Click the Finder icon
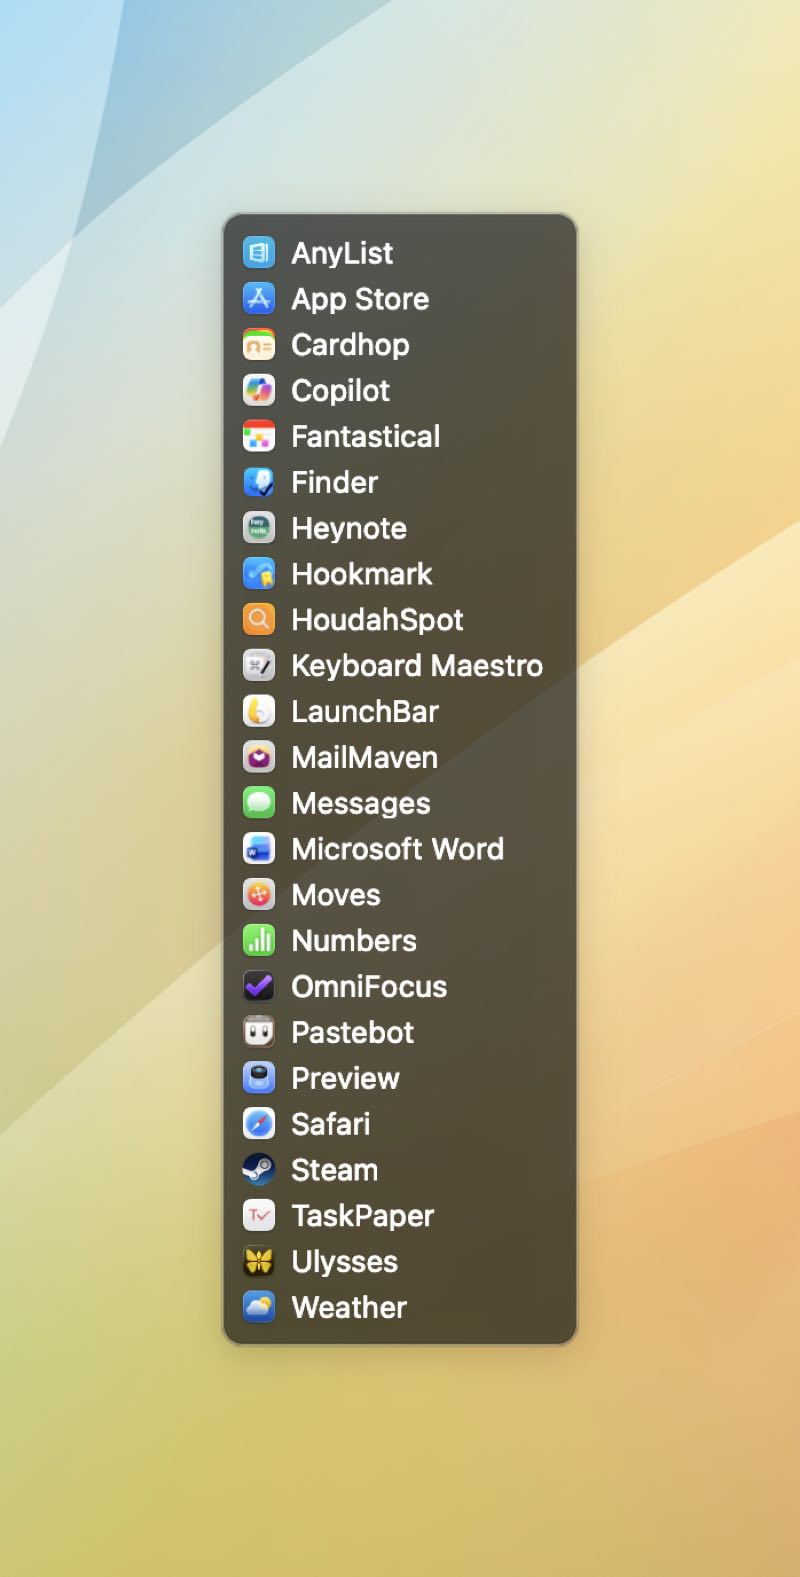 click(x=259, y=482)
